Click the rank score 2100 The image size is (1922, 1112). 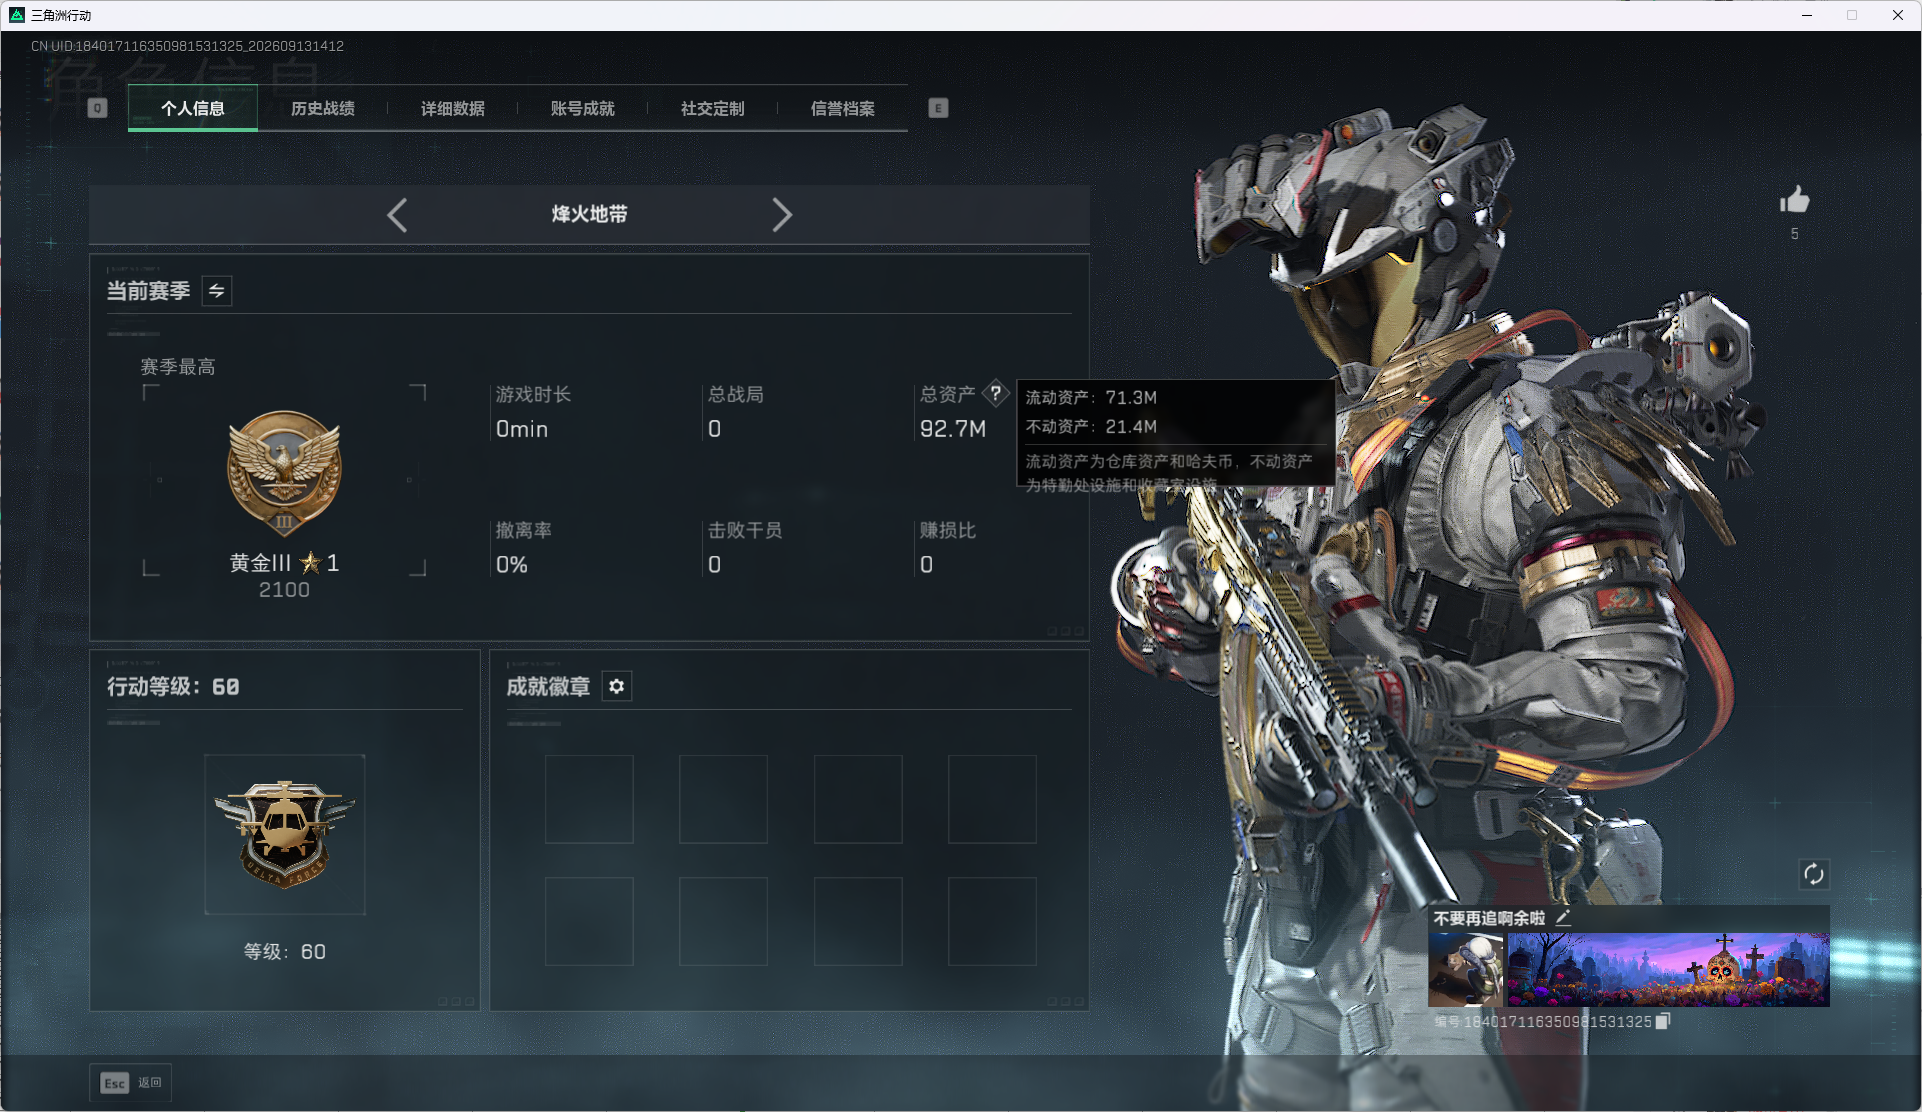point(284,590)
